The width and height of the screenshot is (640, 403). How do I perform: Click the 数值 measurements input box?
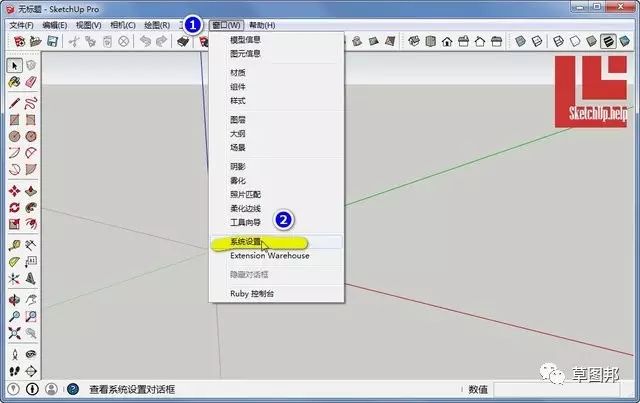pyautogui.click(x=557, y=390)
